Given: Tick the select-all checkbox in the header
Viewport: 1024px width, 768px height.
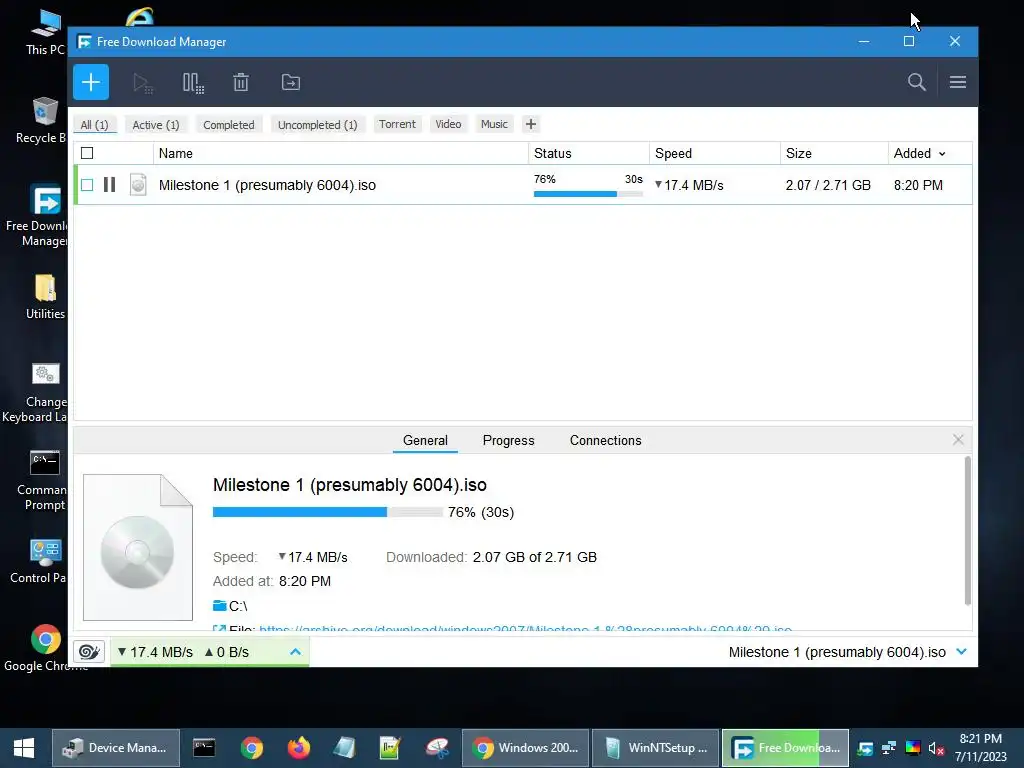Looking at the screenshot, I should (x=87, y=153).
